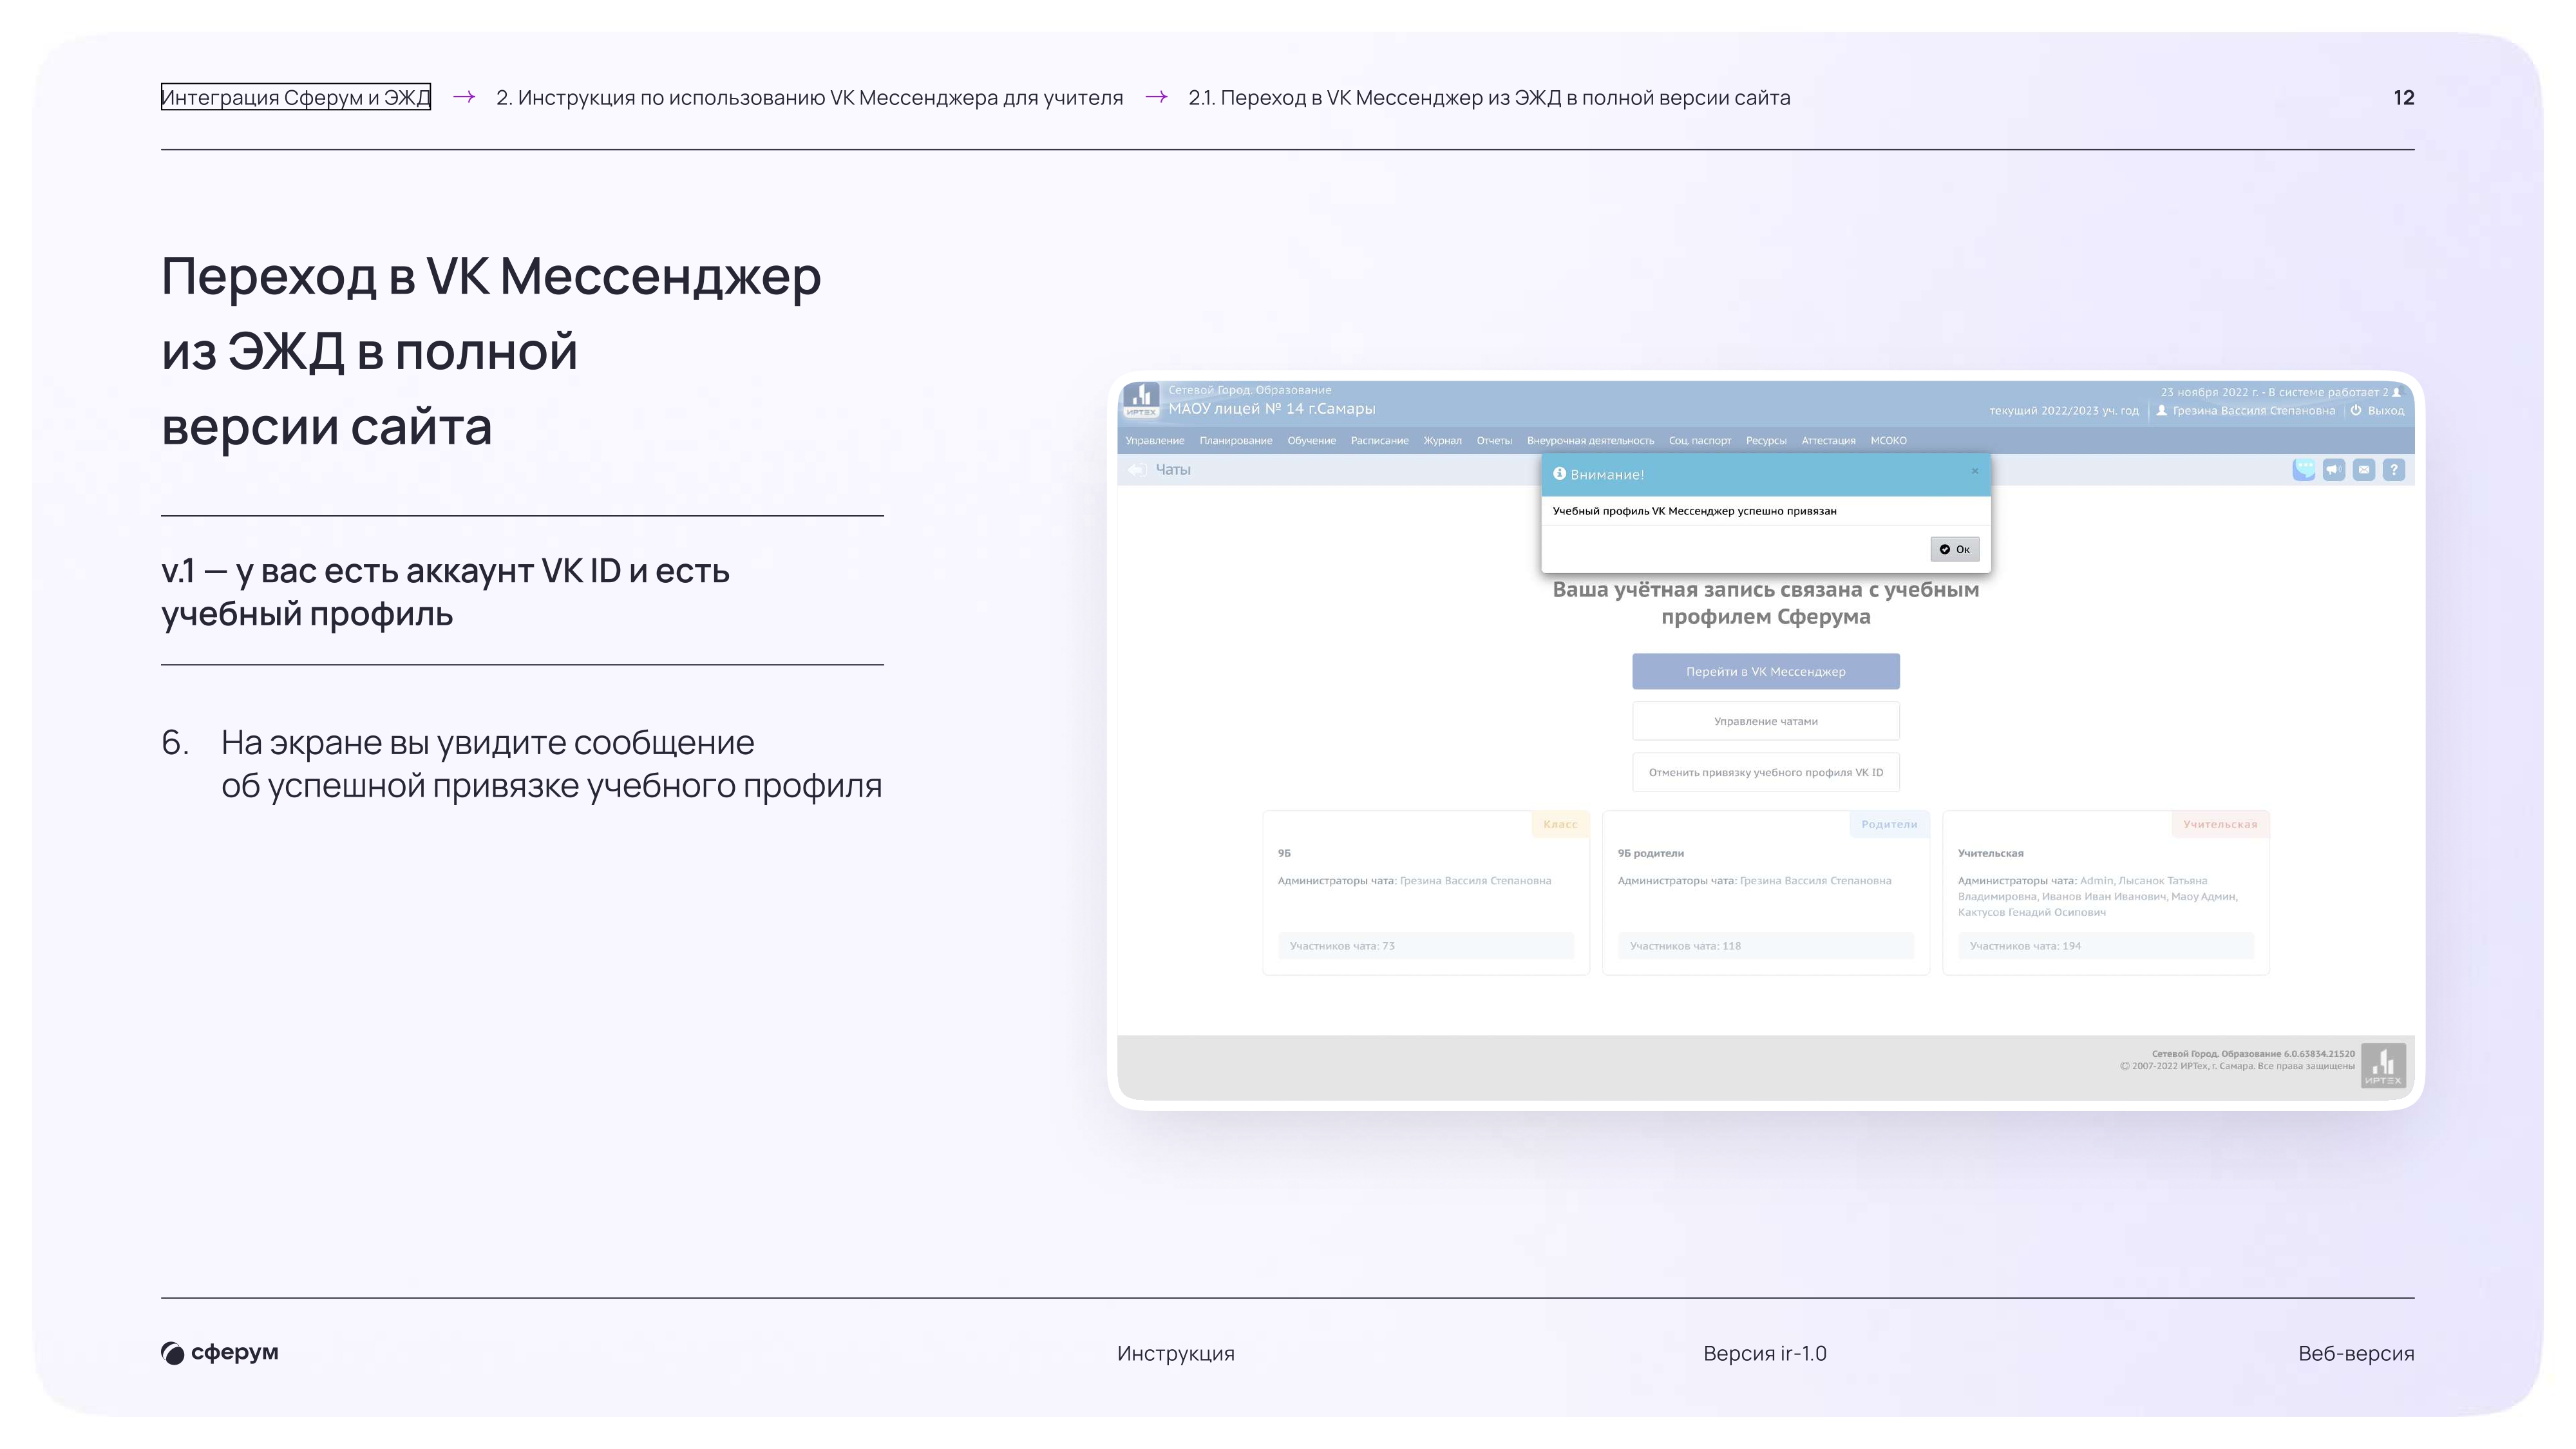
Task: Open the Ресурсы menu
Action: tap(1767, 441)
